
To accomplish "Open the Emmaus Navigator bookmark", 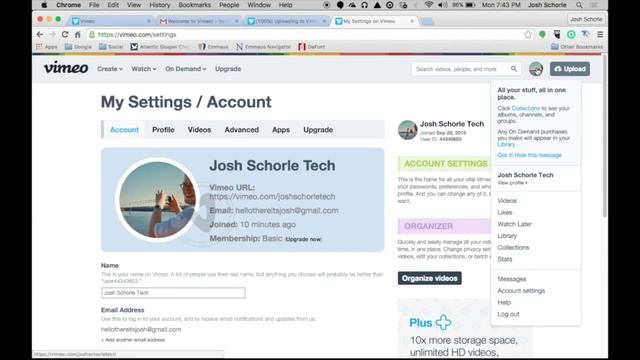I will point(263,47).
